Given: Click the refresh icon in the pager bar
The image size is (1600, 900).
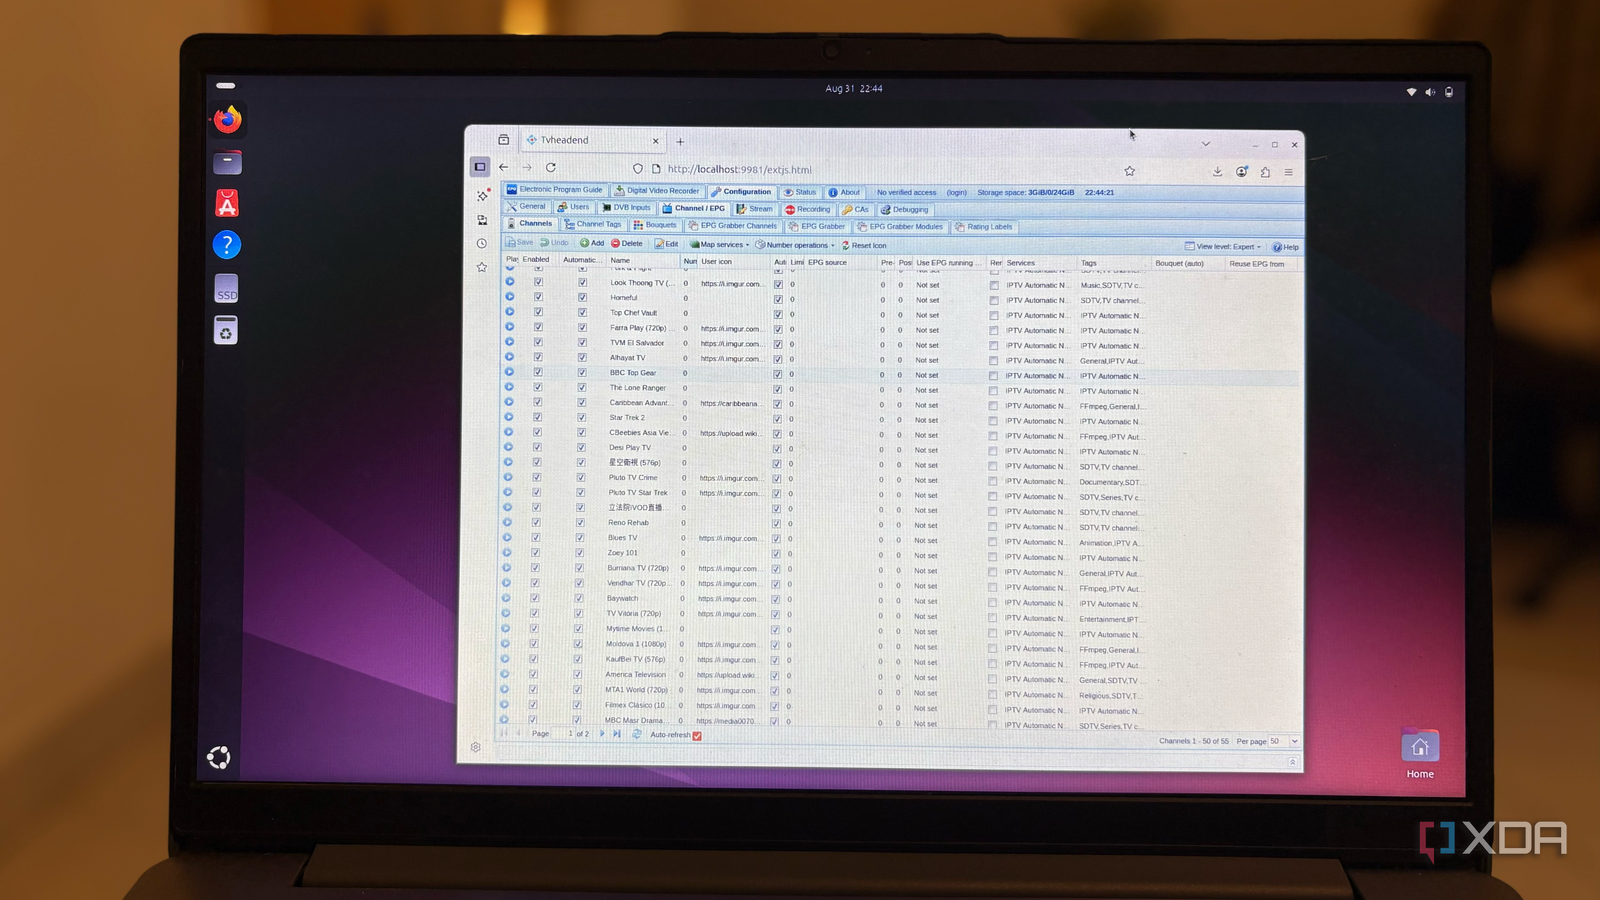Looking at the screenshot, I should [x=636, y=734].
